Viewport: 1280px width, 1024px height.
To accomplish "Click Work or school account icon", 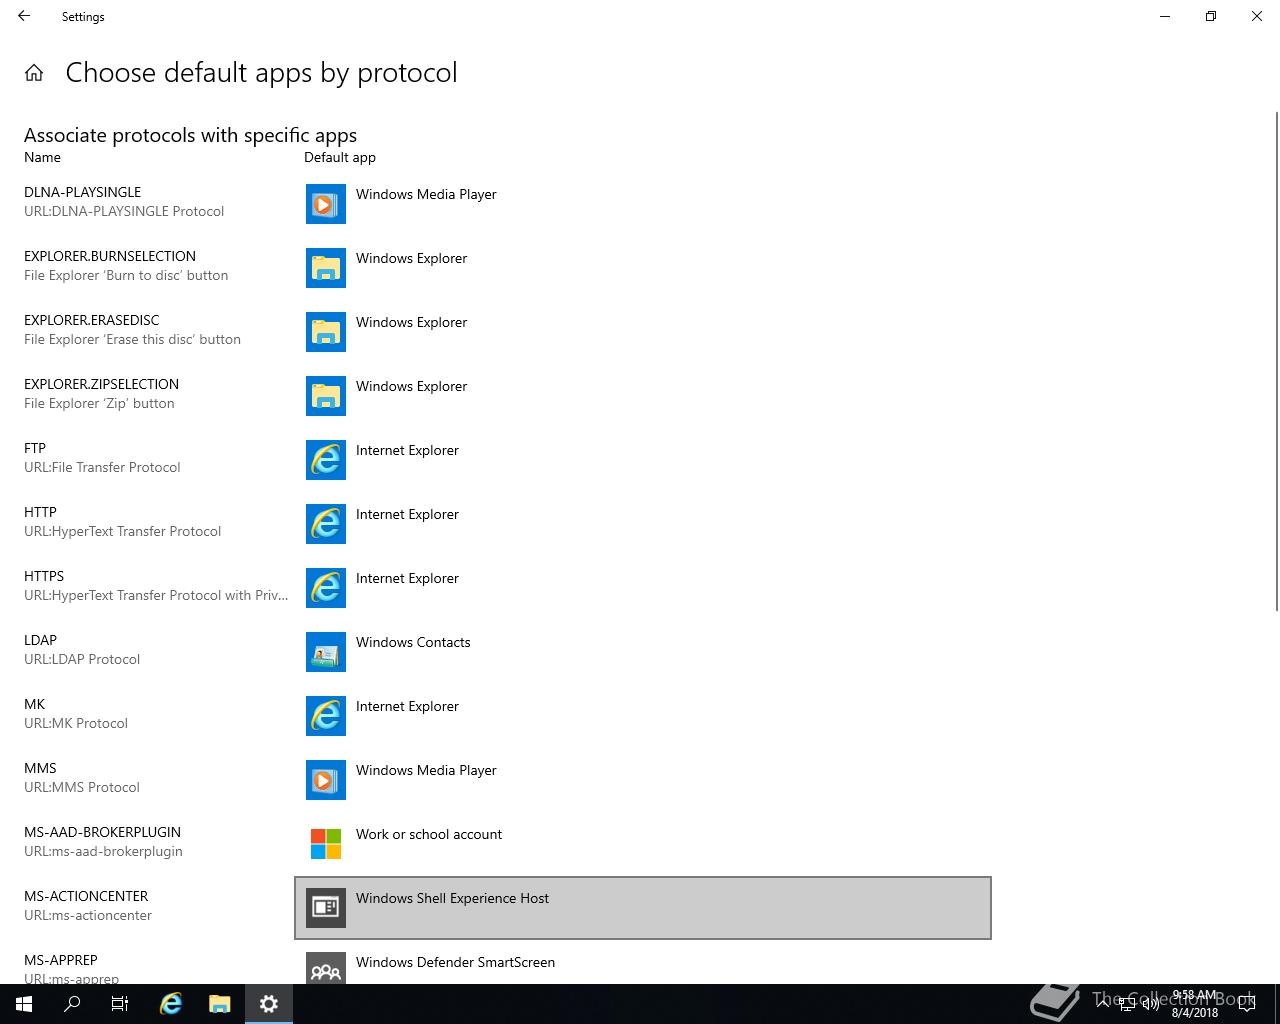I will point(326,844).
